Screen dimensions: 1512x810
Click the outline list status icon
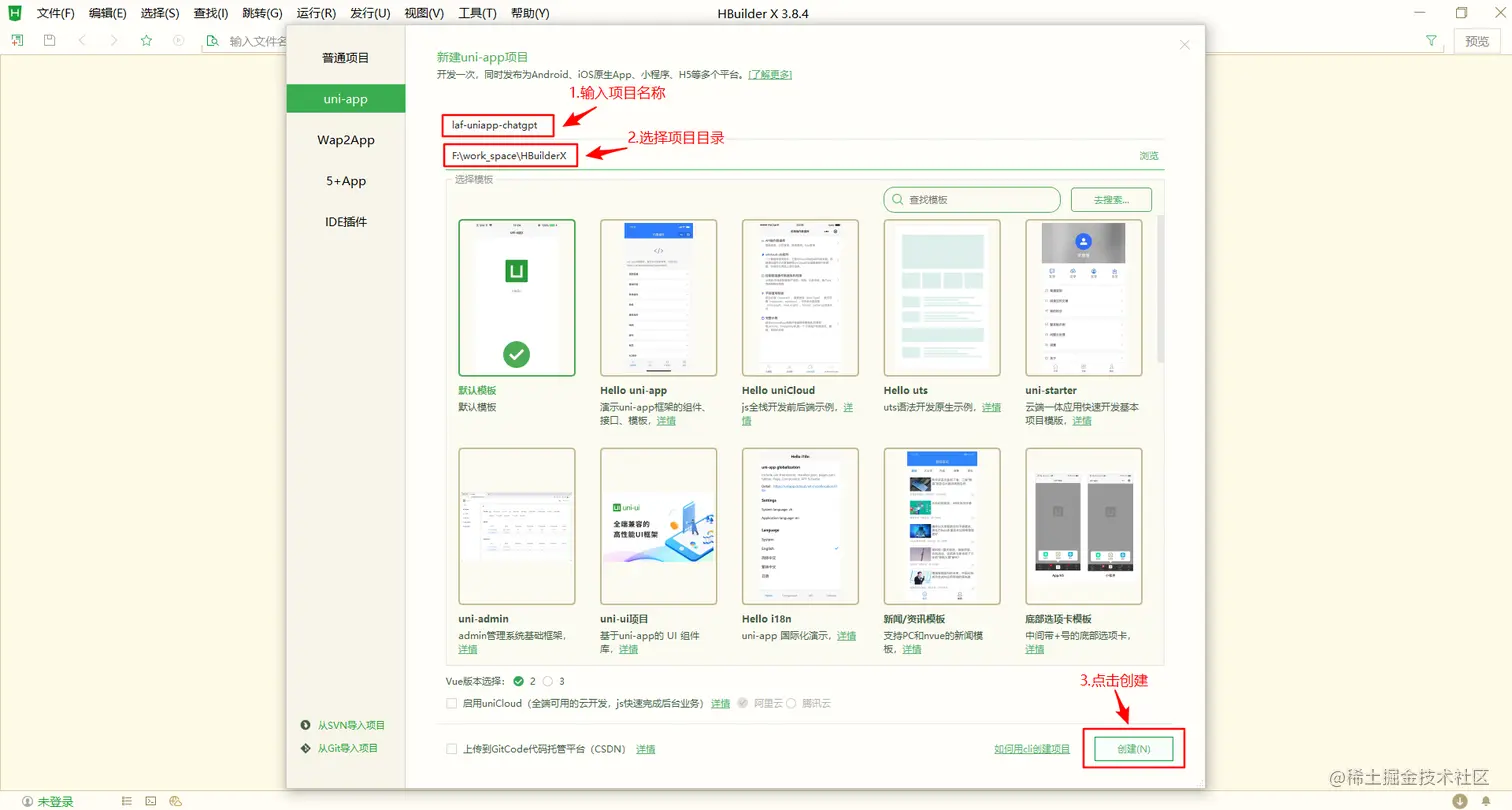(127, 801)
